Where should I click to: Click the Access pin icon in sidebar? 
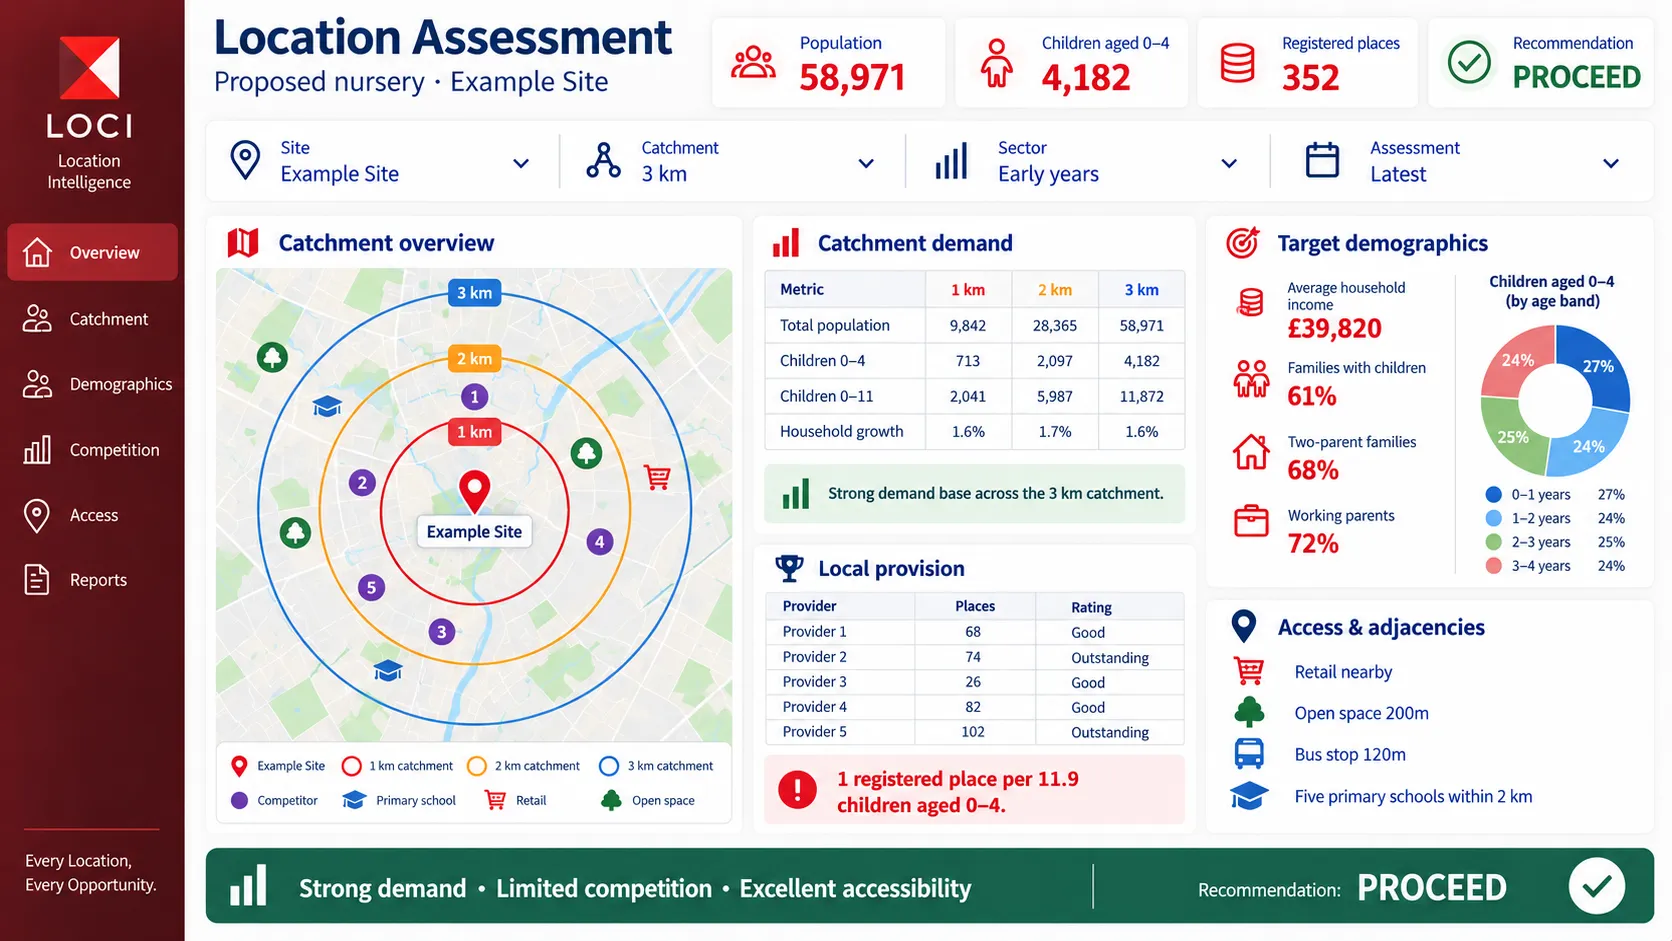[37, 515]
